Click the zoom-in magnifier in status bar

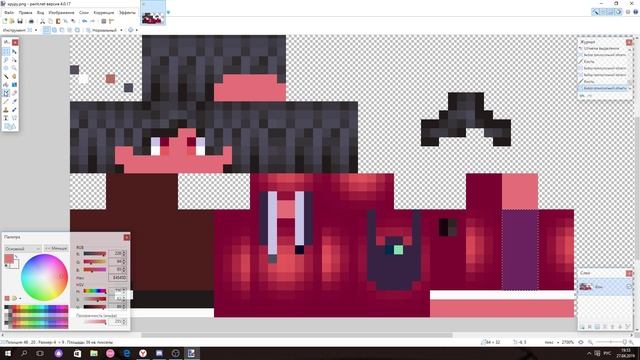point(631,342)
